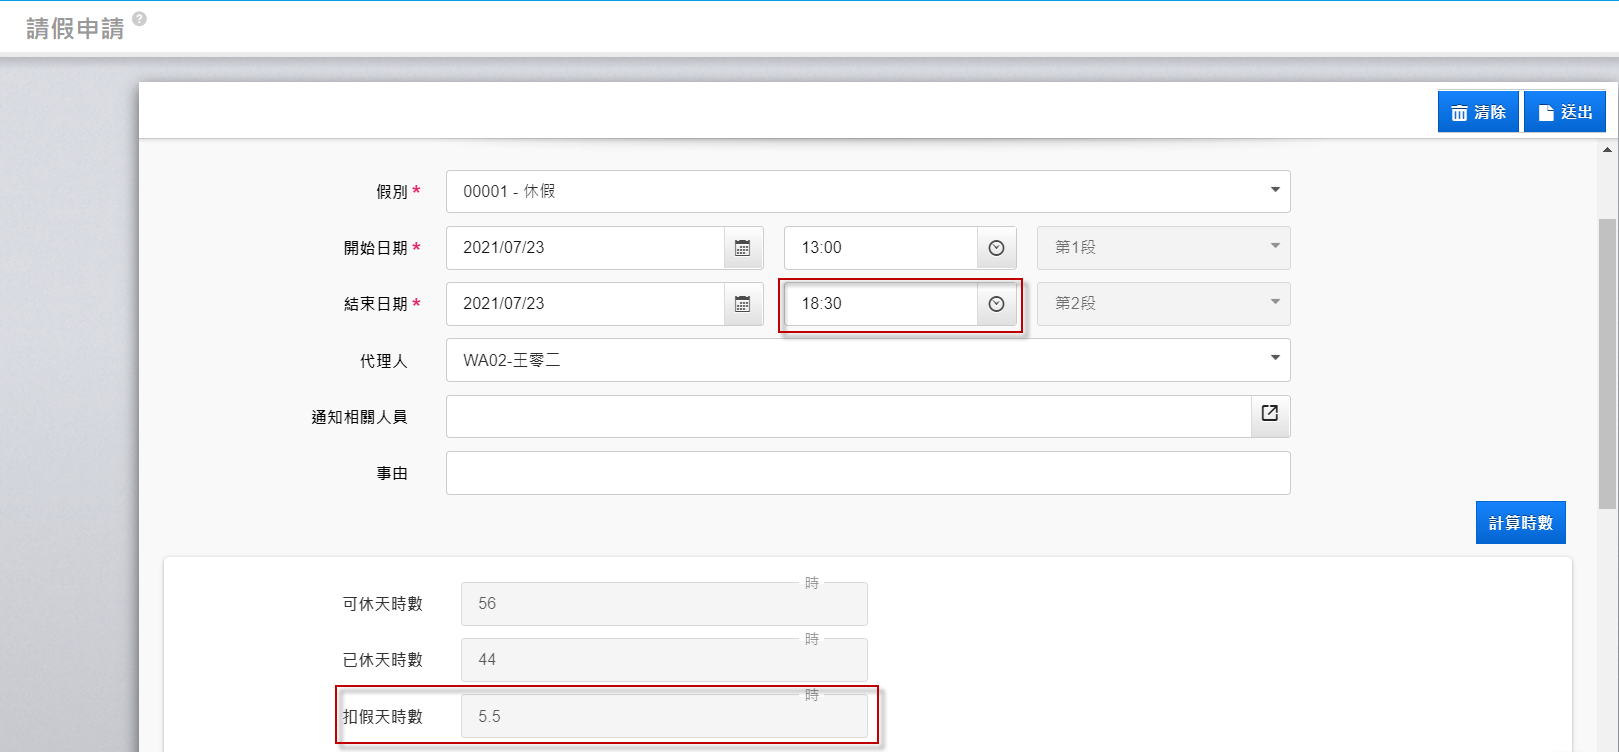The image size is (1619, 752).
Task: Focus the 通知相關人員 input field
Action: [x=848, y=416]
